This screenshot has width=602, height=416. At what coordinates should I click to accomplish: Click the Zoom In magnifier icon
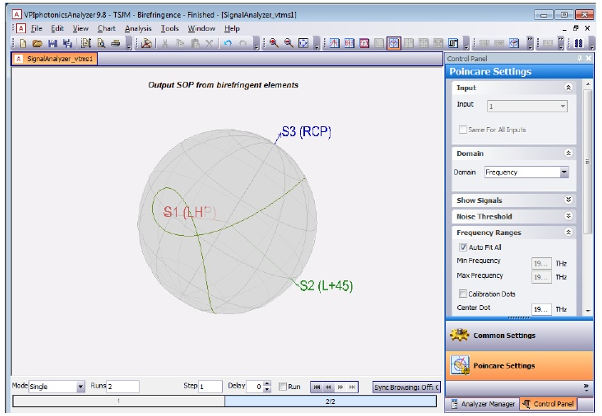coord(274,43)
